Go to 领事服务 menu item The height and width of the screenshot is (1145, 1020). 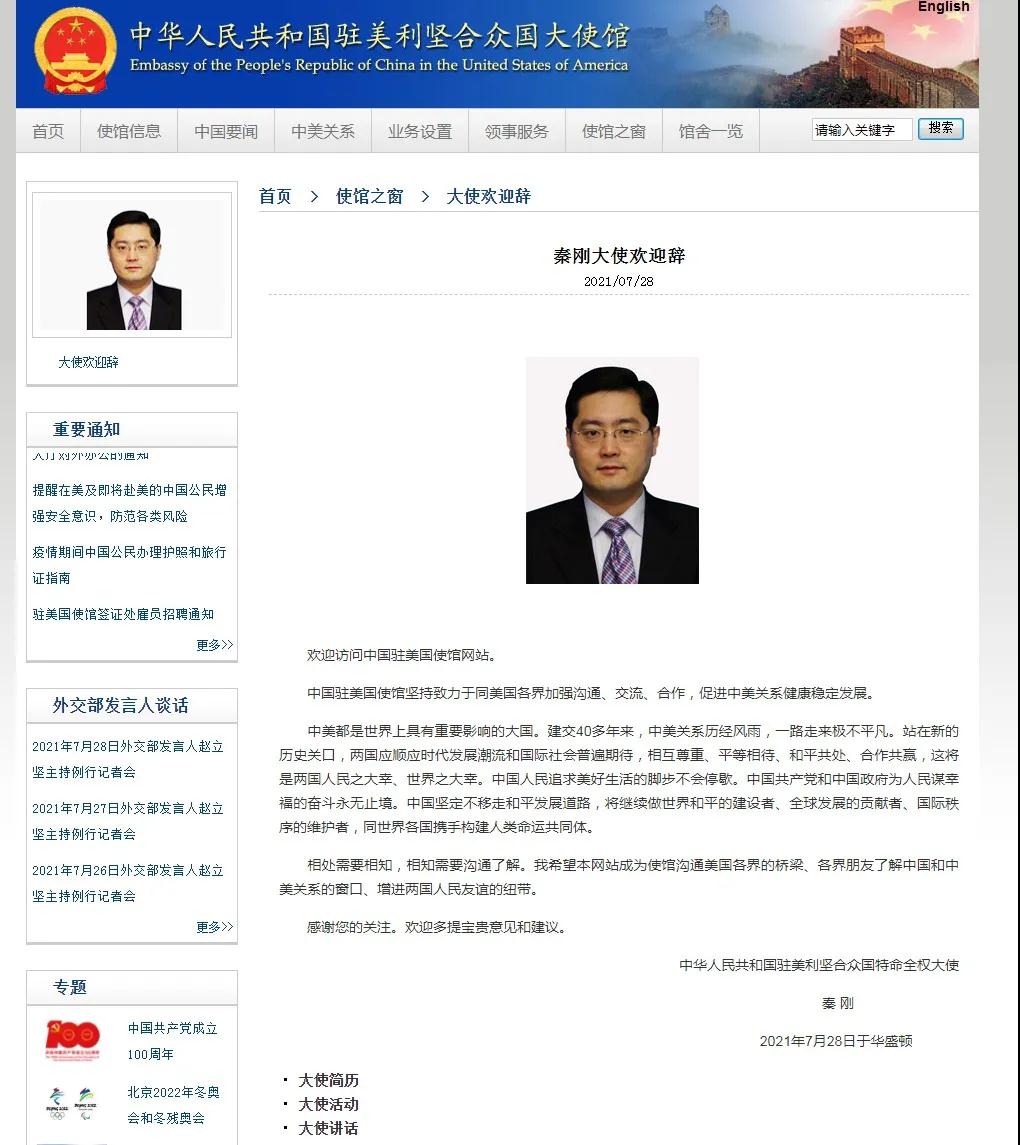coord(517,131)
